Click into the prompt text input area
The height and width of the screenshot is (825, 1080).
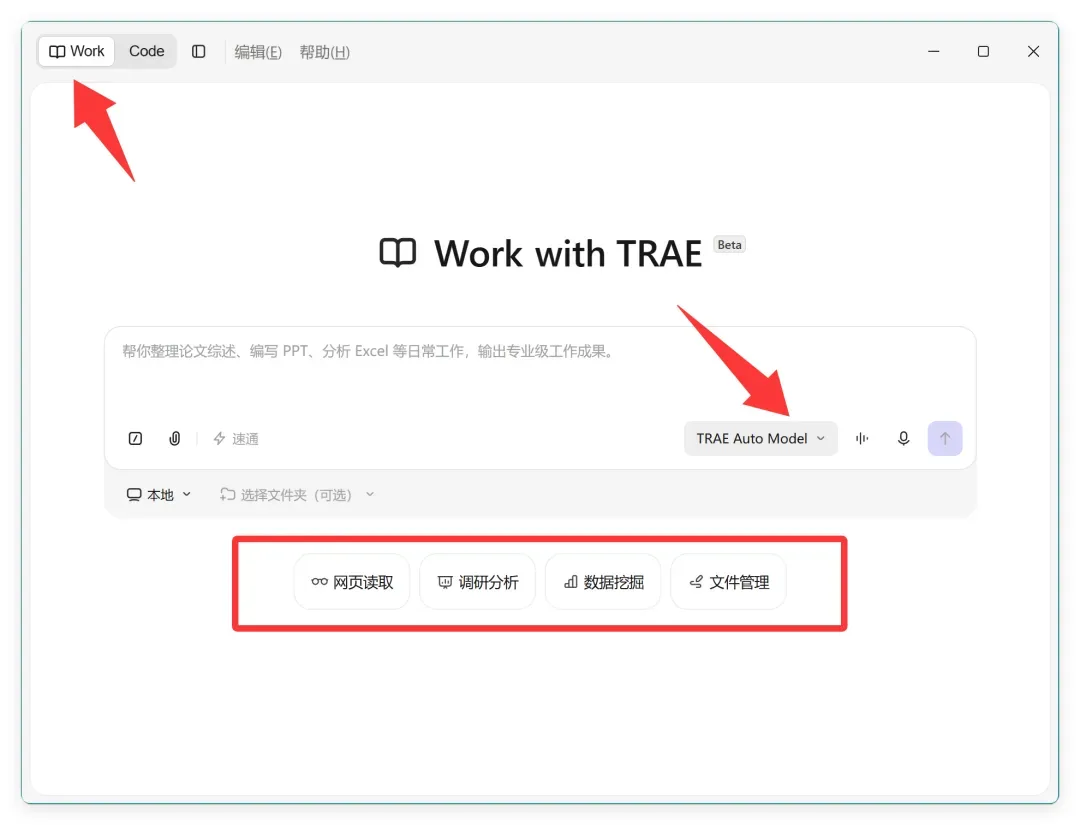pyautogui.click(x=540, y=372)
